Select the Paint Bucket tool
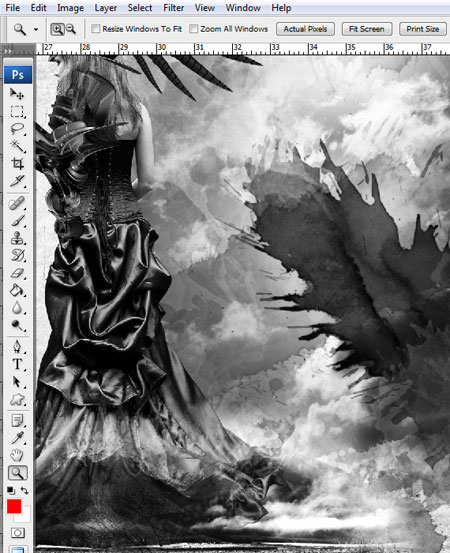The height and width of the screenshot is (553, 450). tap(17, 291)
